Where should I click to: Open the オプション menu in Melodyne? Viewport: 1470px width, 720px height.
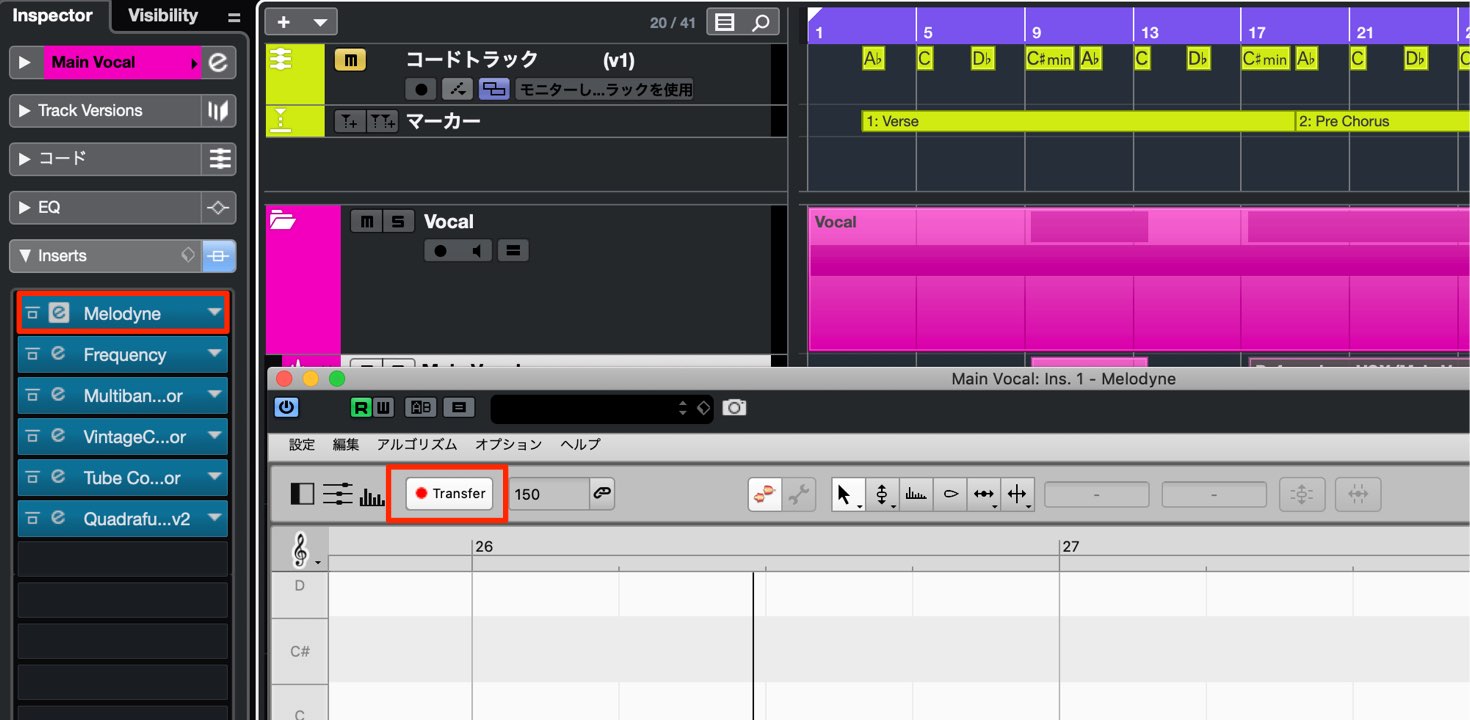(x=508, y=444)
